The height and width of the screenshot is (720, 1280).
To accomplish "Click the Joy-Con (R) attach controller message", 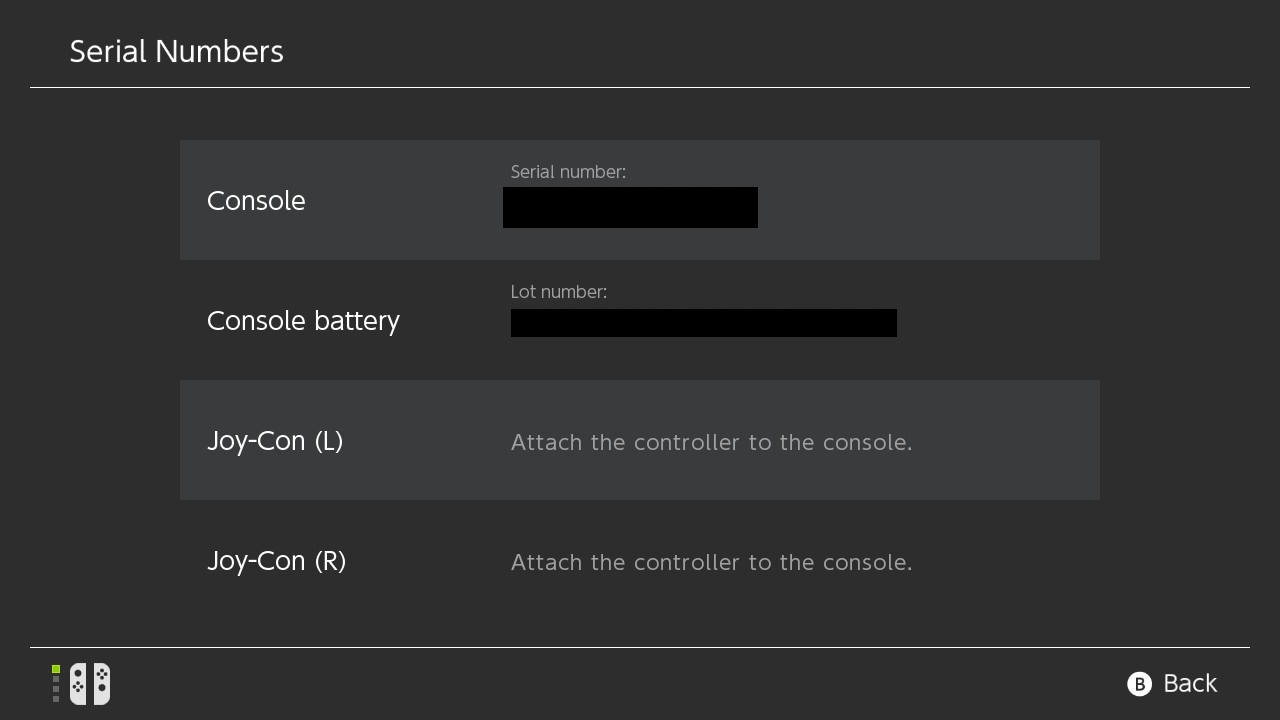I will (x=711, y=562).
